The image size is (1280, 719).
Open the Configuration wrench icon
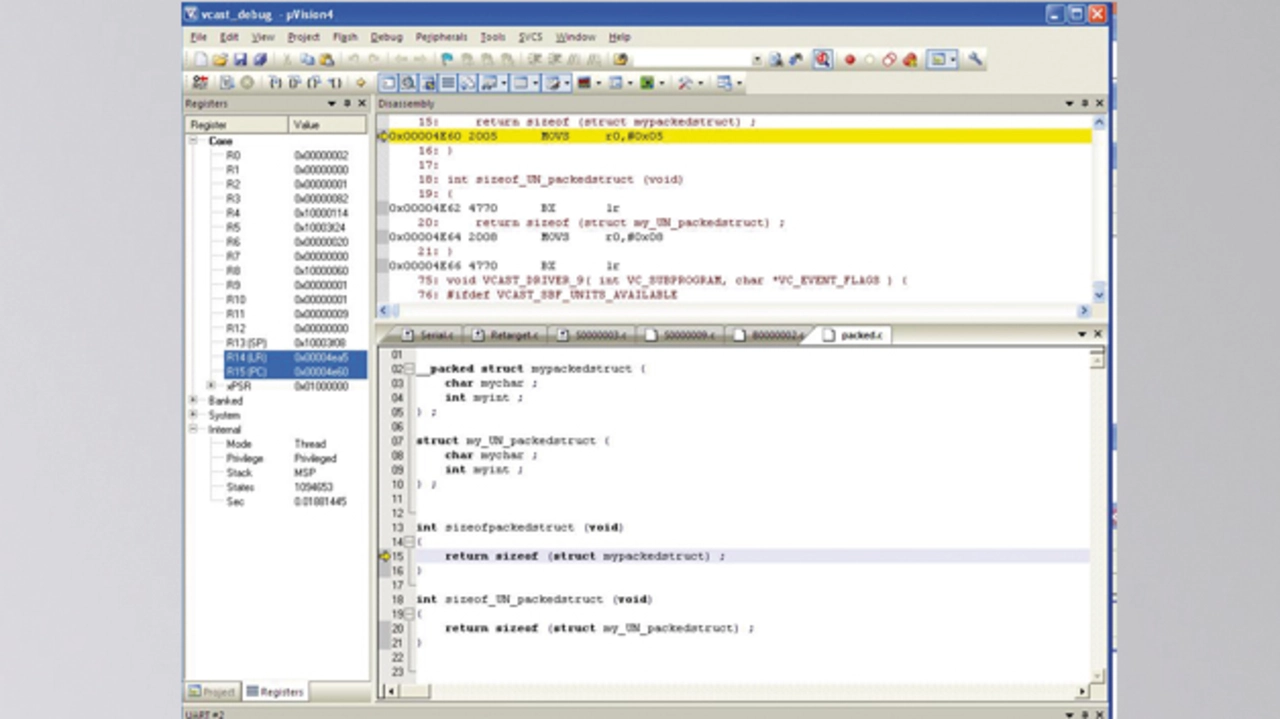click(975, 60)
